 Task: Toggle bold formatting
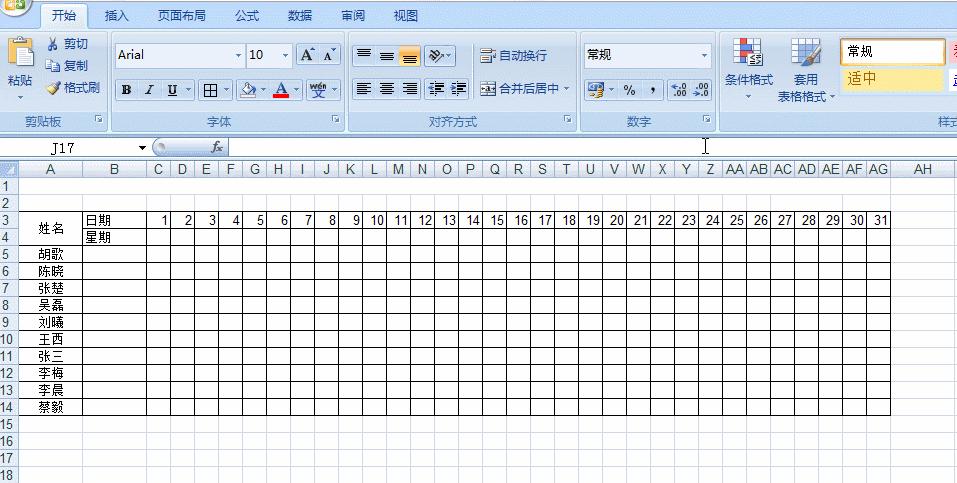click(x=126, y=90)
